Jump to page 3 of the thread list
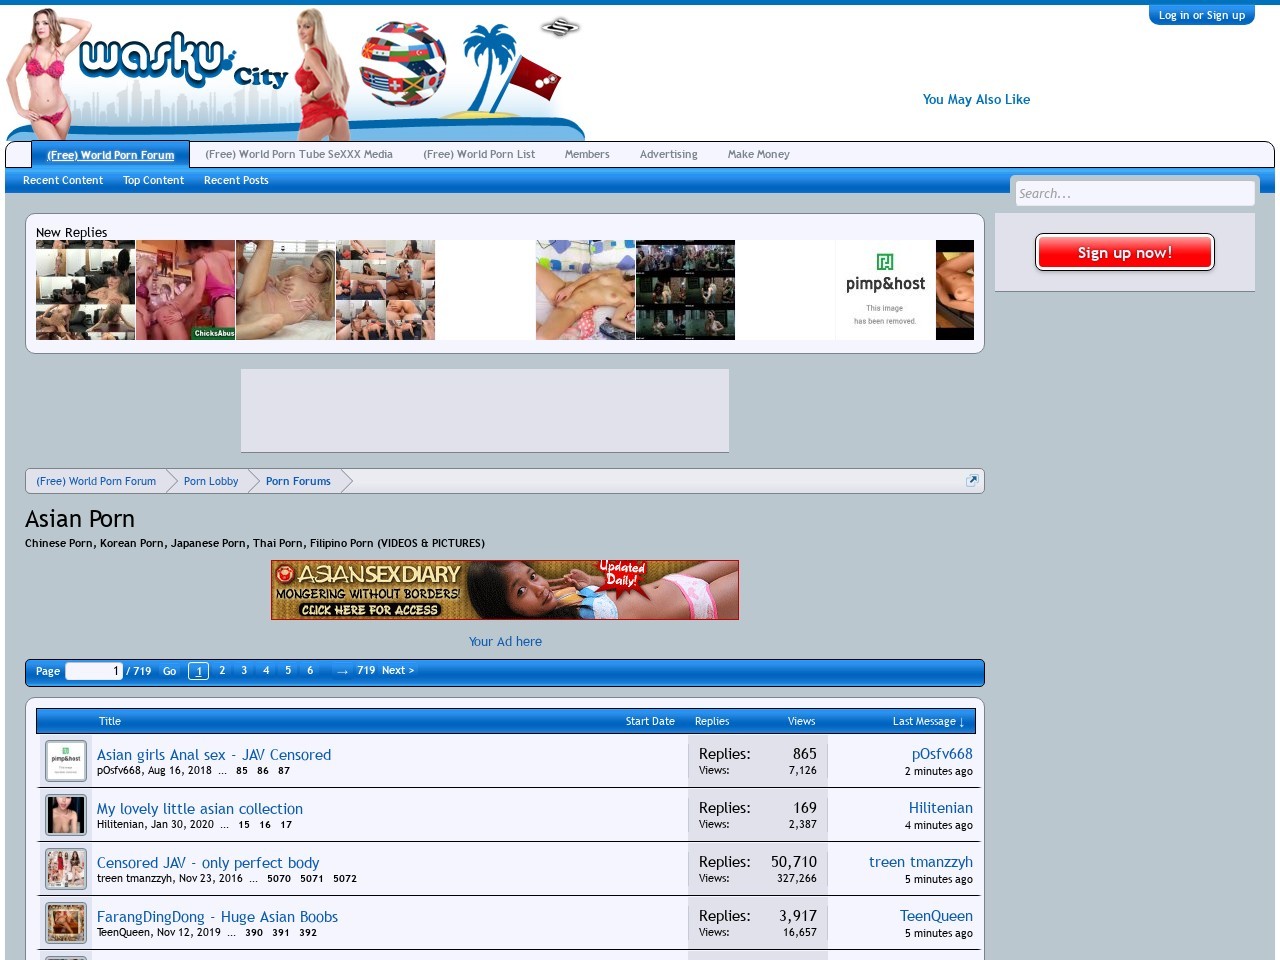 point(244,671)
